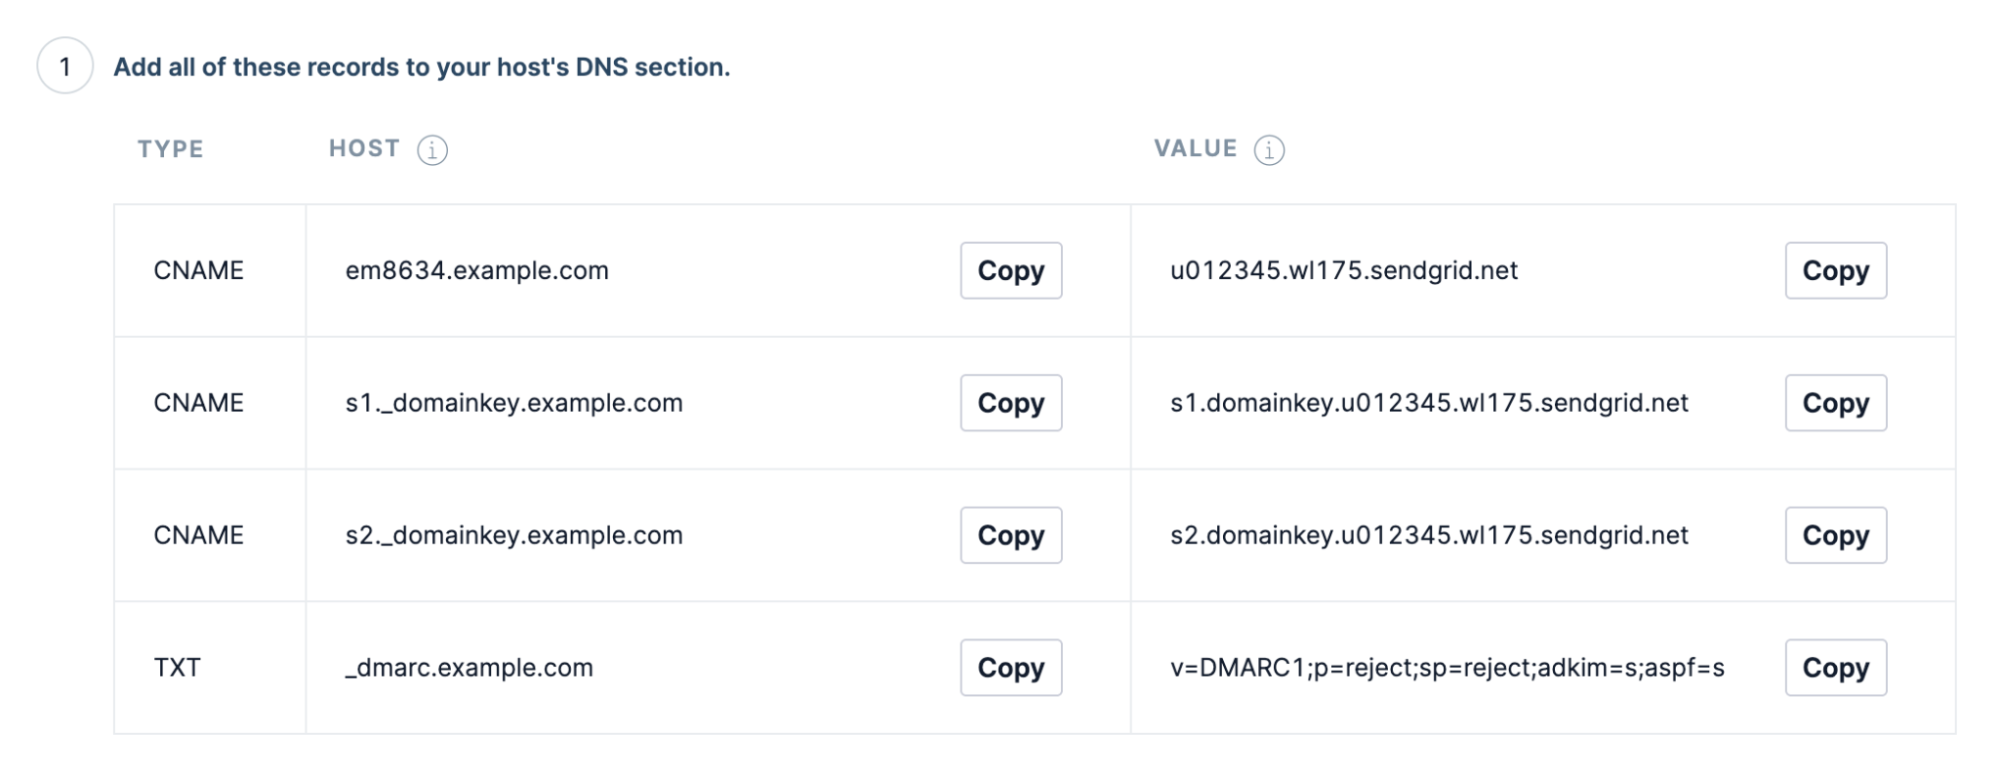Click the info icon next to VALUE
The image size is (1999, 770).
(1269, 150)
